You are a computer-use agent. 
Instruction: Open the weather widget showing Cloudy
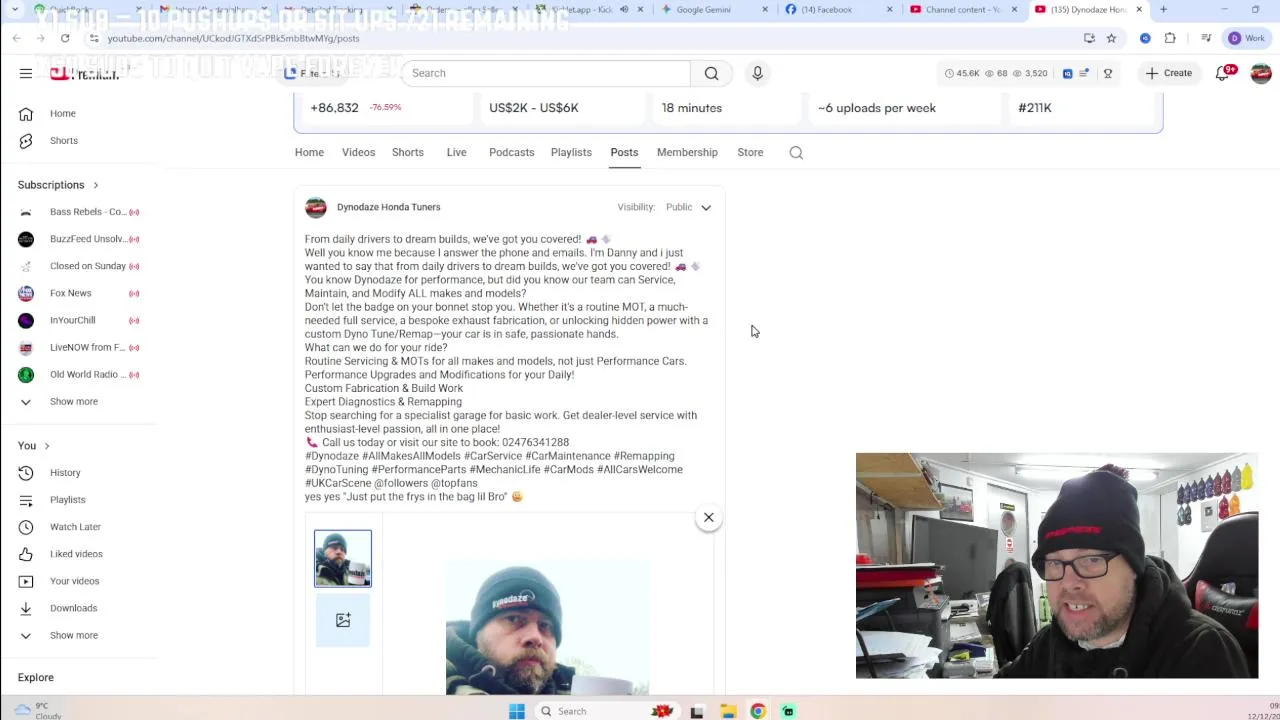point(38,711)
